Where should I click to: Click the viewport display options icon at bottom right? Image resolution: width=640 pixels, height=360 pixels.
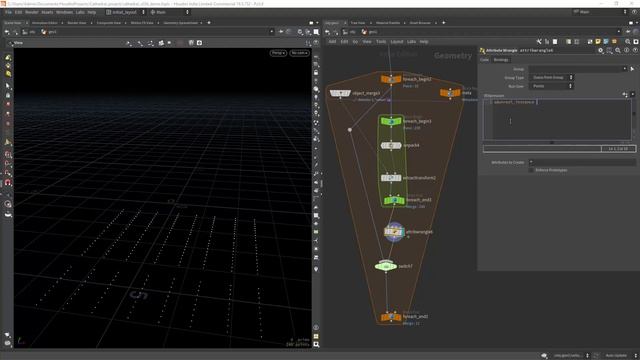tap(316, 344)
